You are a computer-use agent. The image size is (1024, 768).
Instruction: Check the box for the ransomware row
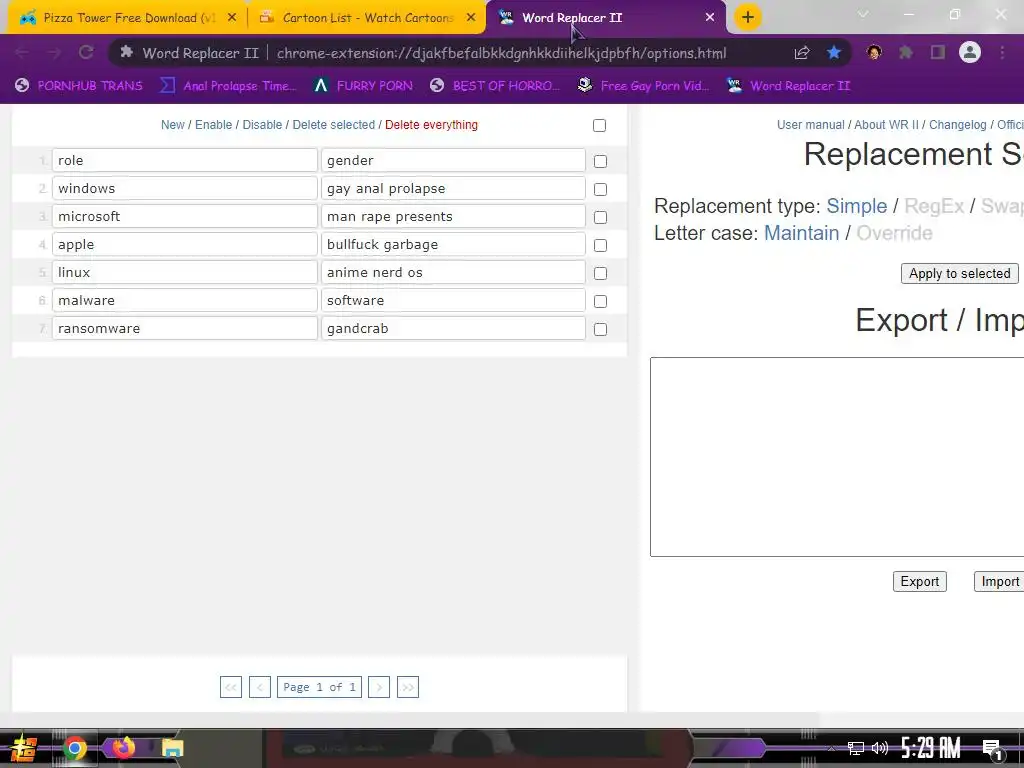[x=600, y=330]
